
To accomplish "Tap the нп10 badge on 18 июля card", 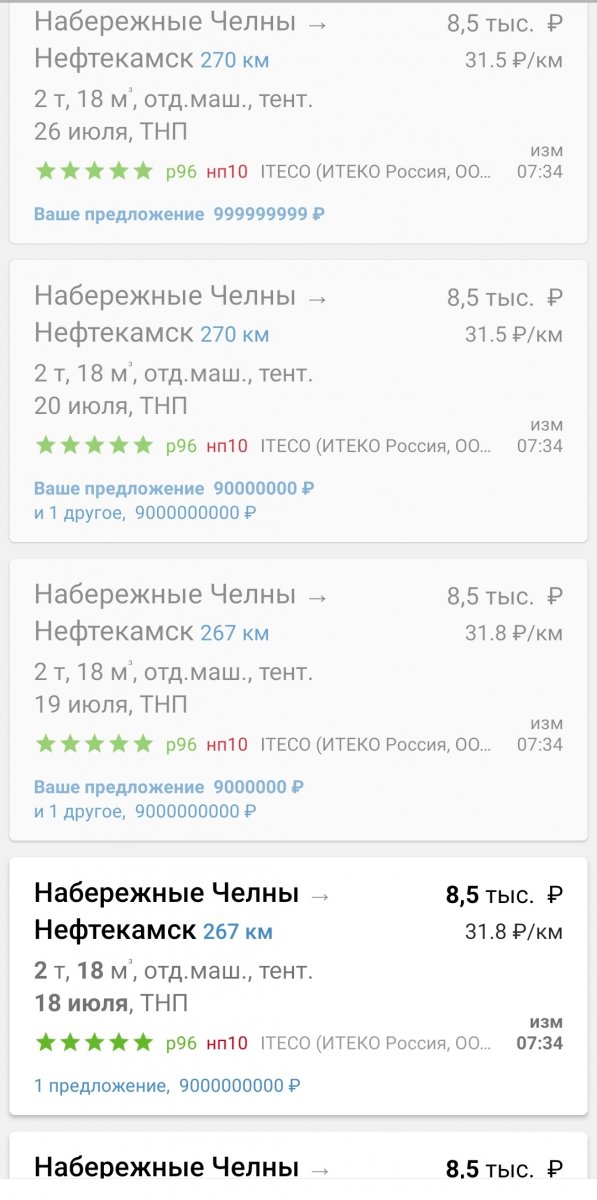I will tap(227, 1043).
